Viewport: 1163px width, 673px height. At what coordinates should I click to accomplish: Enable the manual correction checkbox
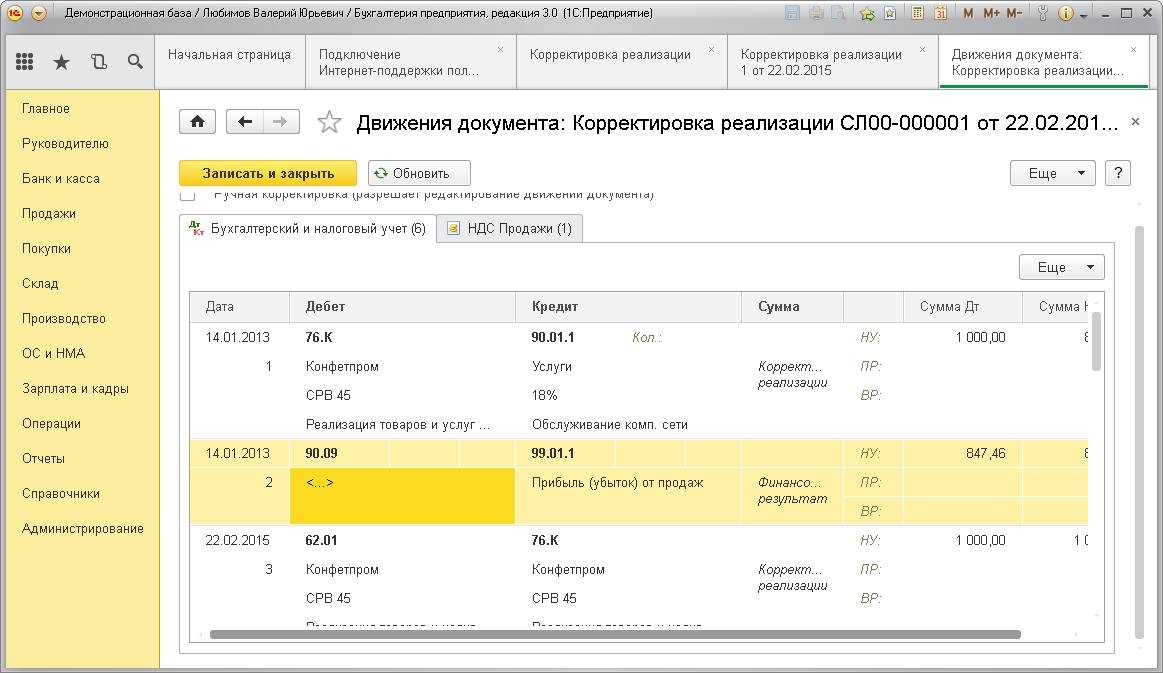point(188,195)
